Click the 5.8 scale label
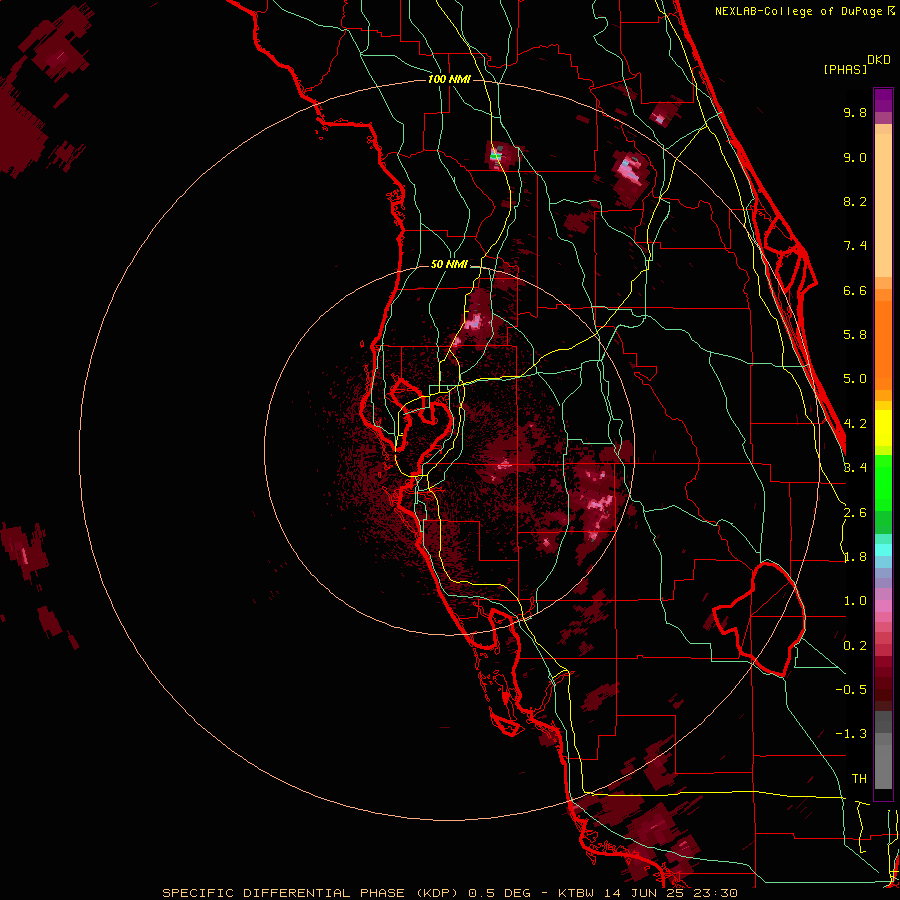This screenshot has height=900, width=900. [x=855, y=335]
